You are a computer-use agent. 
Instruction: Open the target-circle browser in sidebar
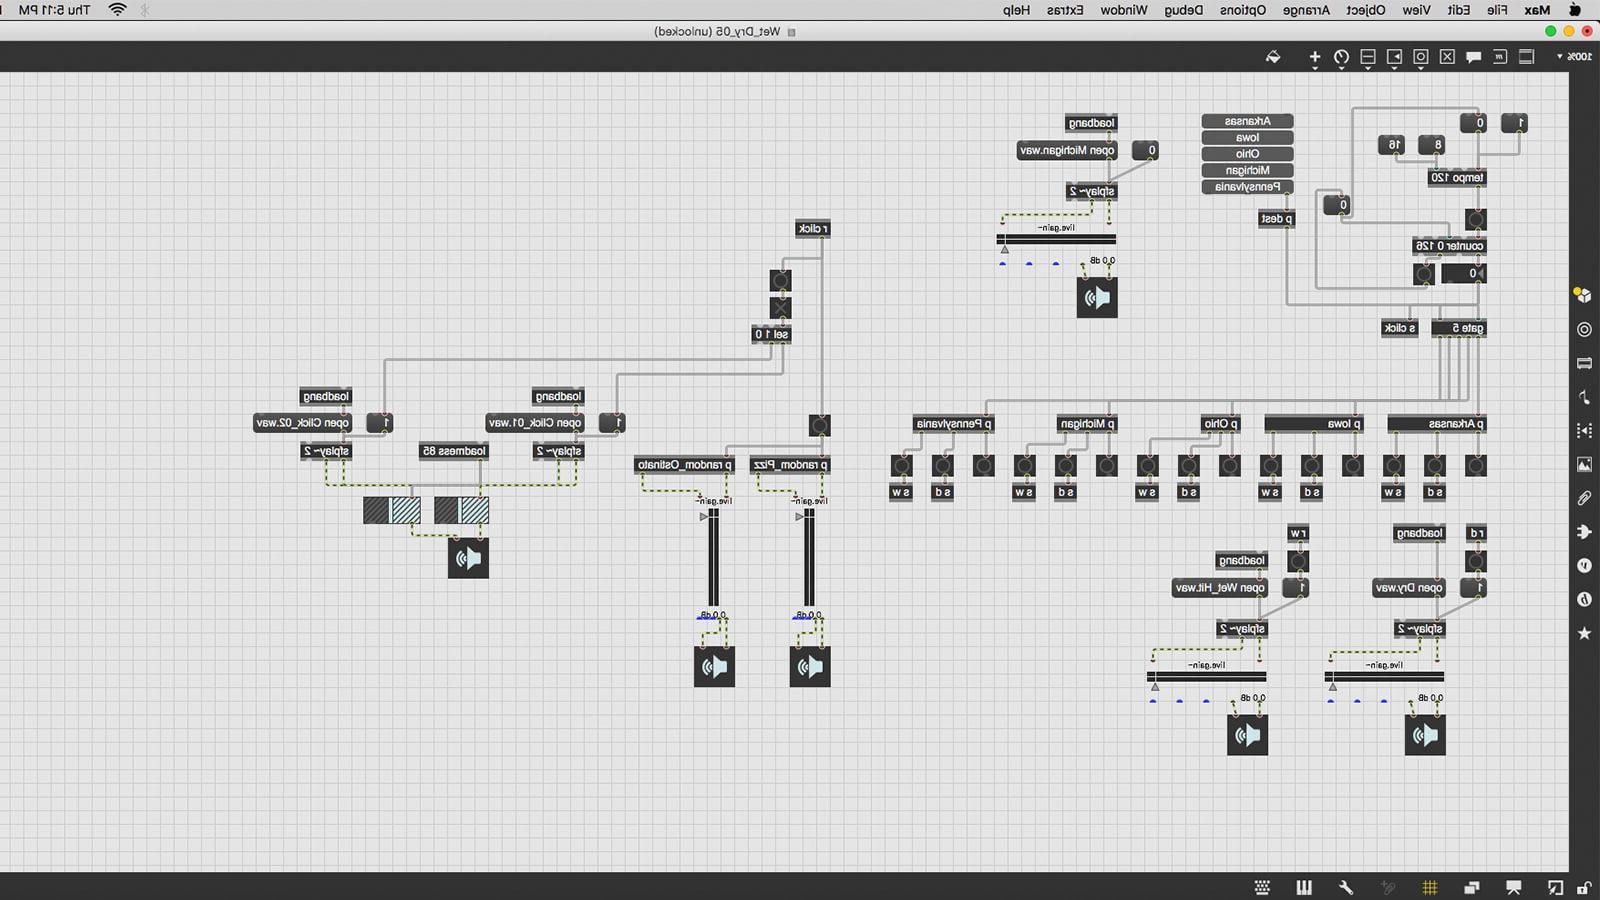tap(1584, 329)
